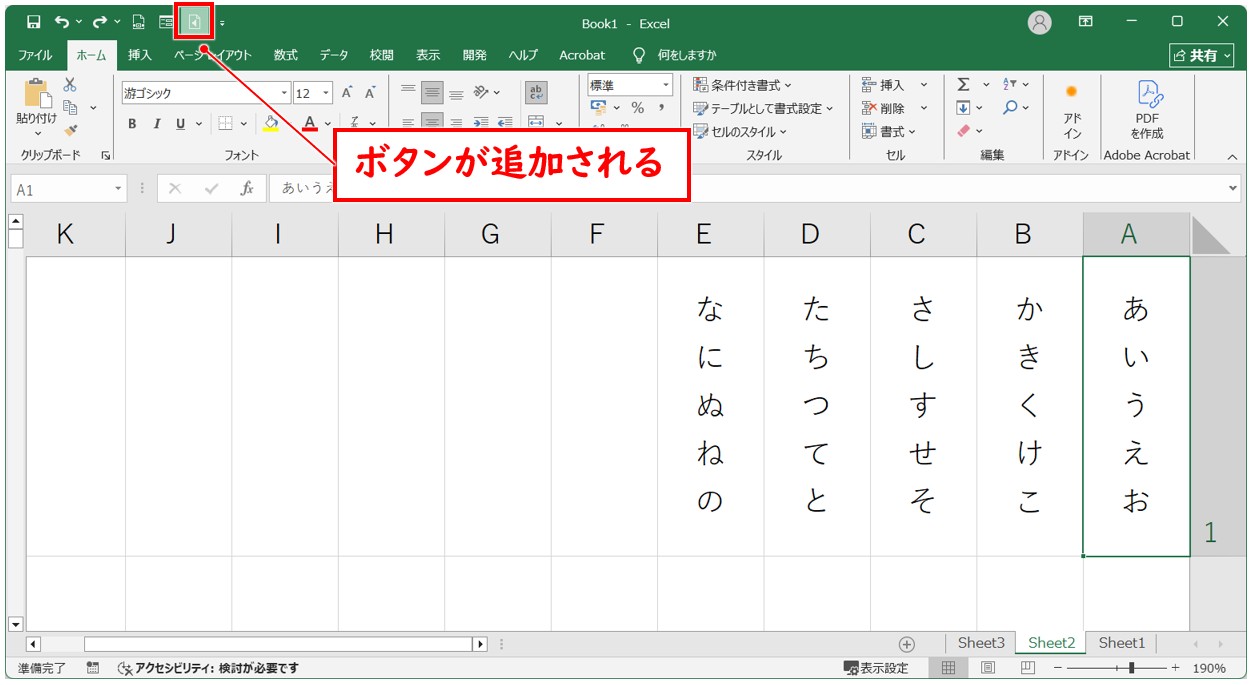Switch to the Acrobat ribbon tab

[x=582, y=55]
